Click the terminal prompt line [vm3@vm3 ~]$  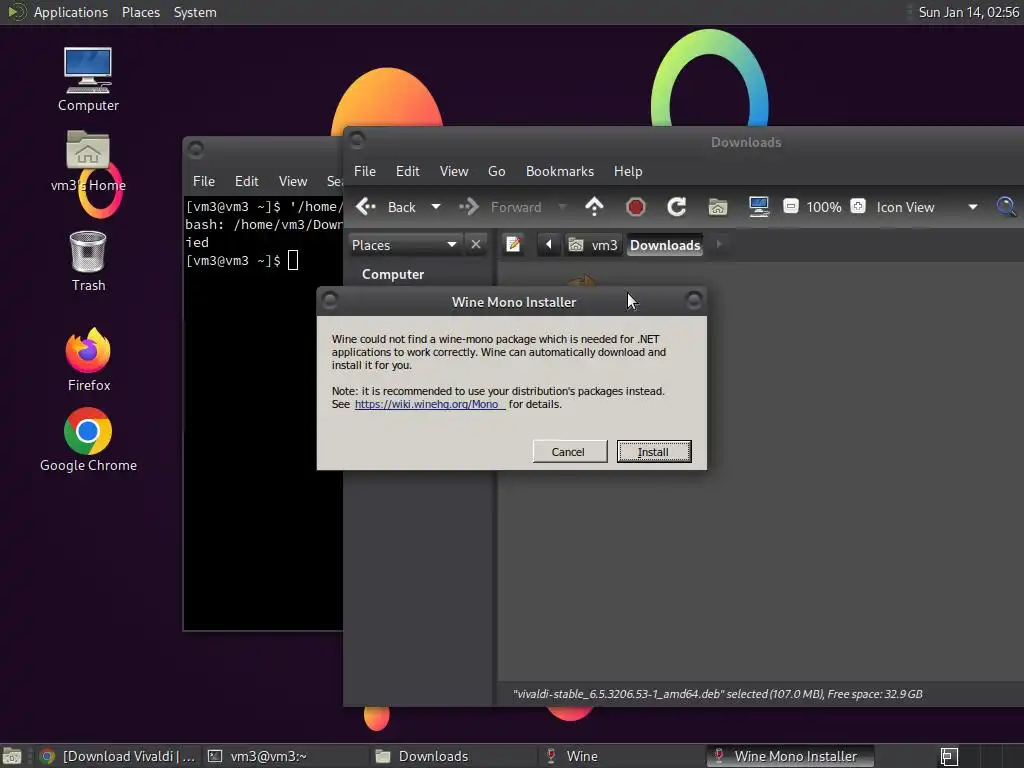pos(234,261)
